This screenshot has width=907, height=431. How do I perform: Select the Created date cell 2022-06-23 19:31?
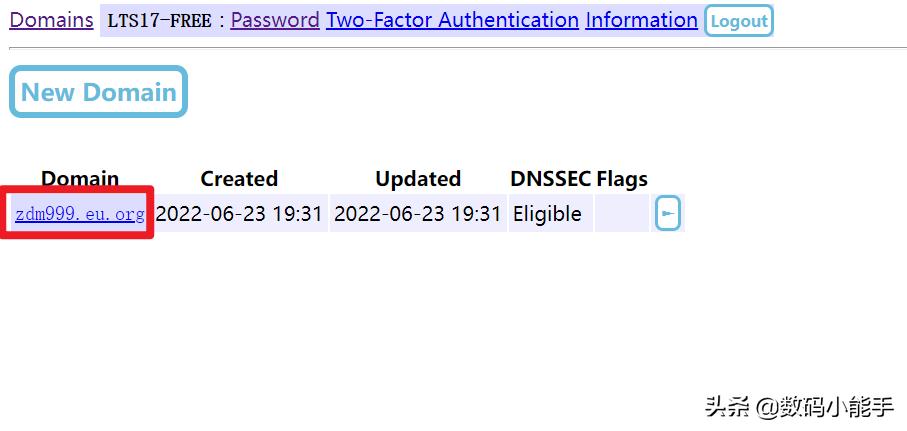coord(240,214)
